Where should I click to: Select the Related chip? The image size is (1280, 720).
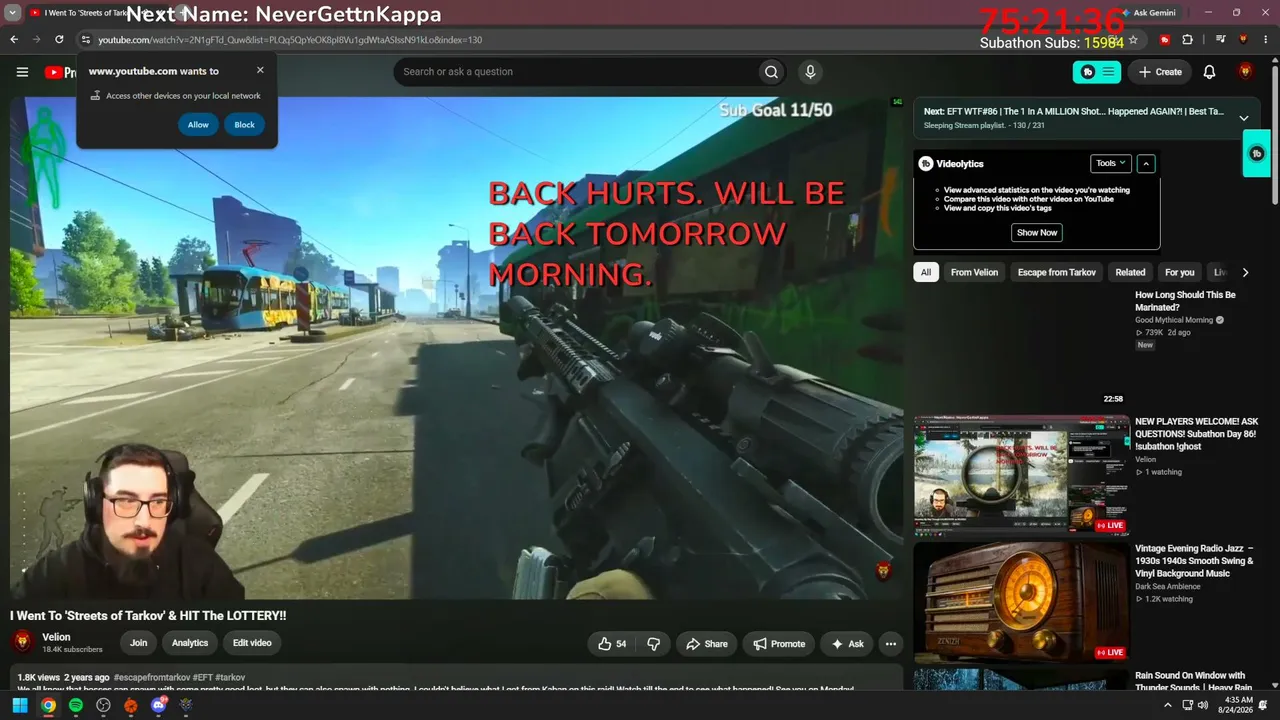tap(1130, 272)
